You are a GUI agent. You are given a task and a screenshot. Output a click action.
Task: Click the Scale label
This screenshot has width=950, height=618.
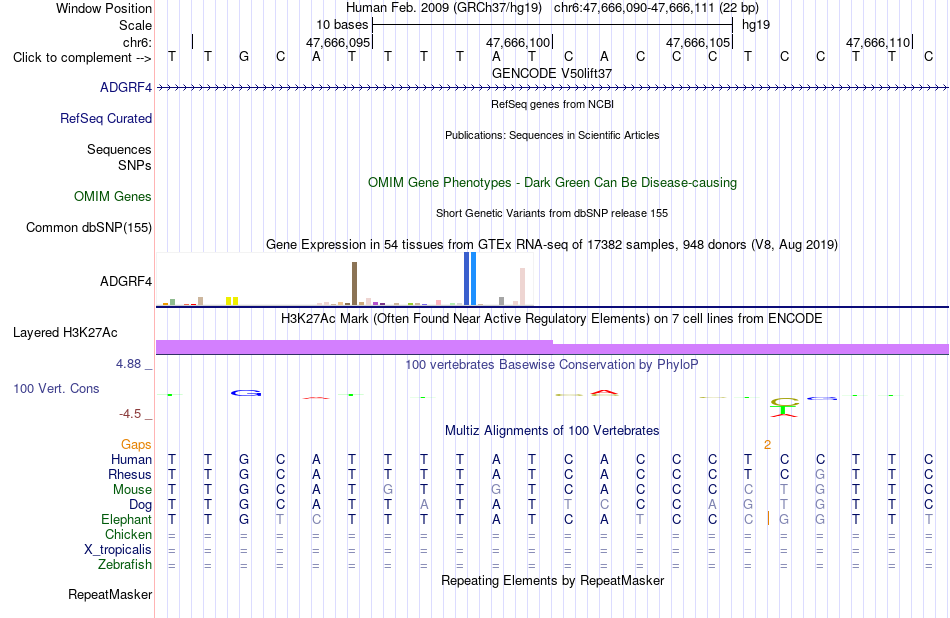click(135, 25)
